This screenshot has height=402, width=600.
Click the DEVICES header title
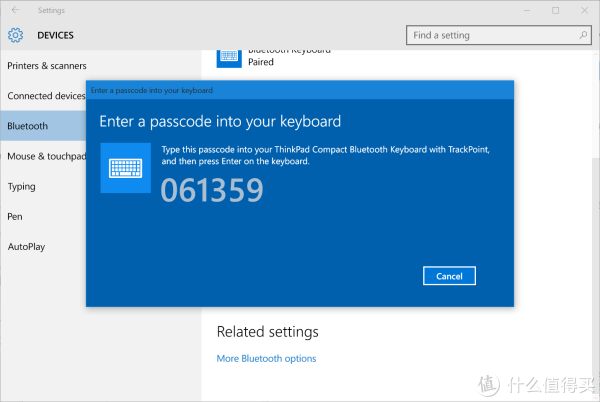(55, 35)
